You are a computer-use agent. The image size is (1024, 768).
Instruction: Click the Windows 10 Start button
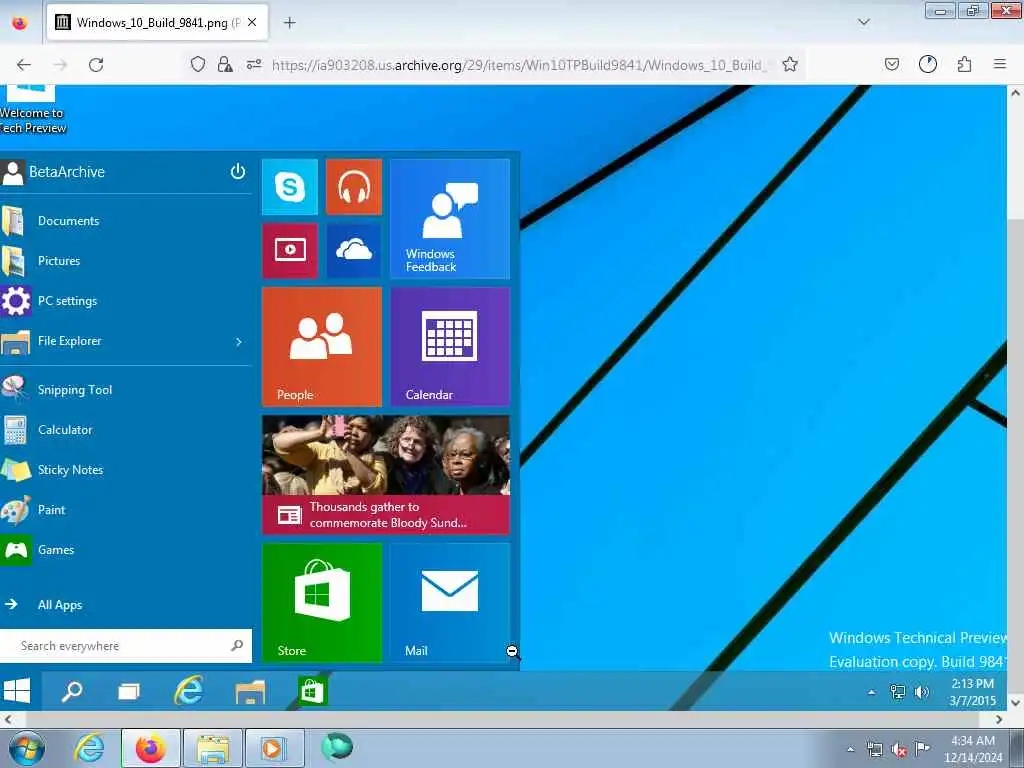pos(18,691)
